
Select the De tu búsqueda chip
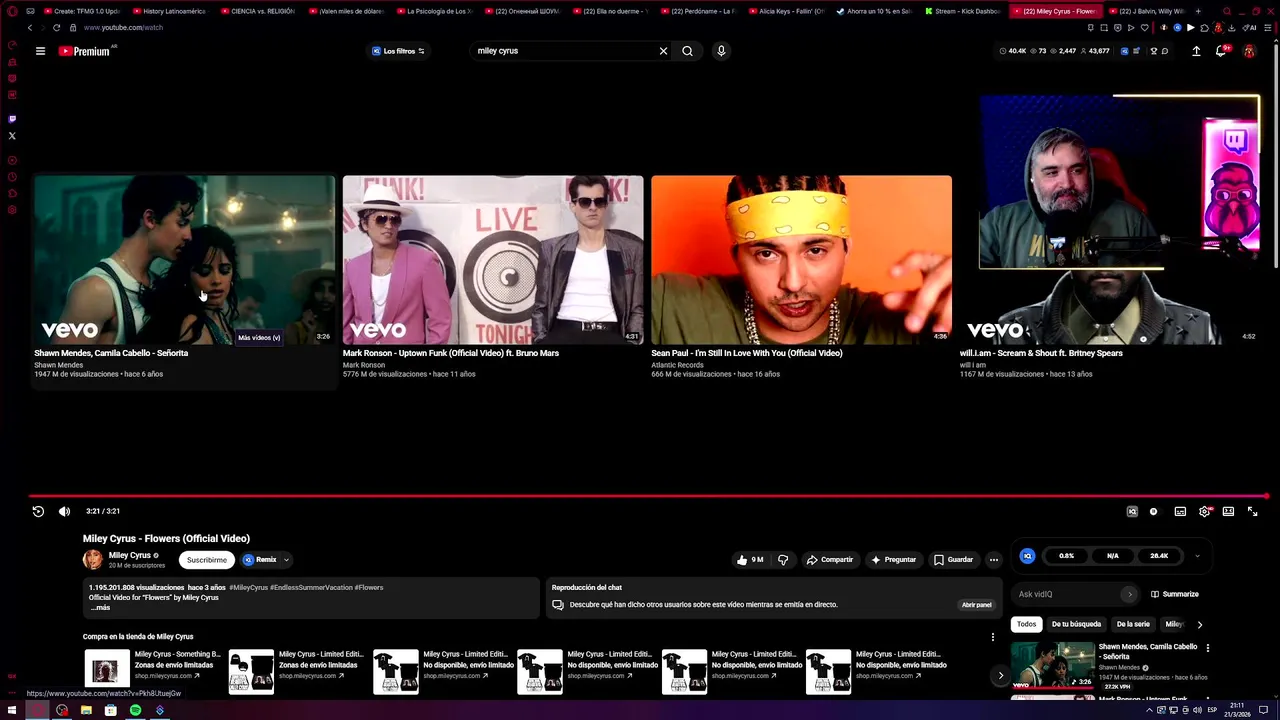coord(1076,624)
